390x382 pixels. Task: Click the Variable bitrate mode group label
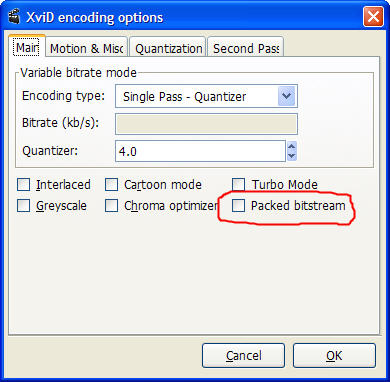point(79,73)
